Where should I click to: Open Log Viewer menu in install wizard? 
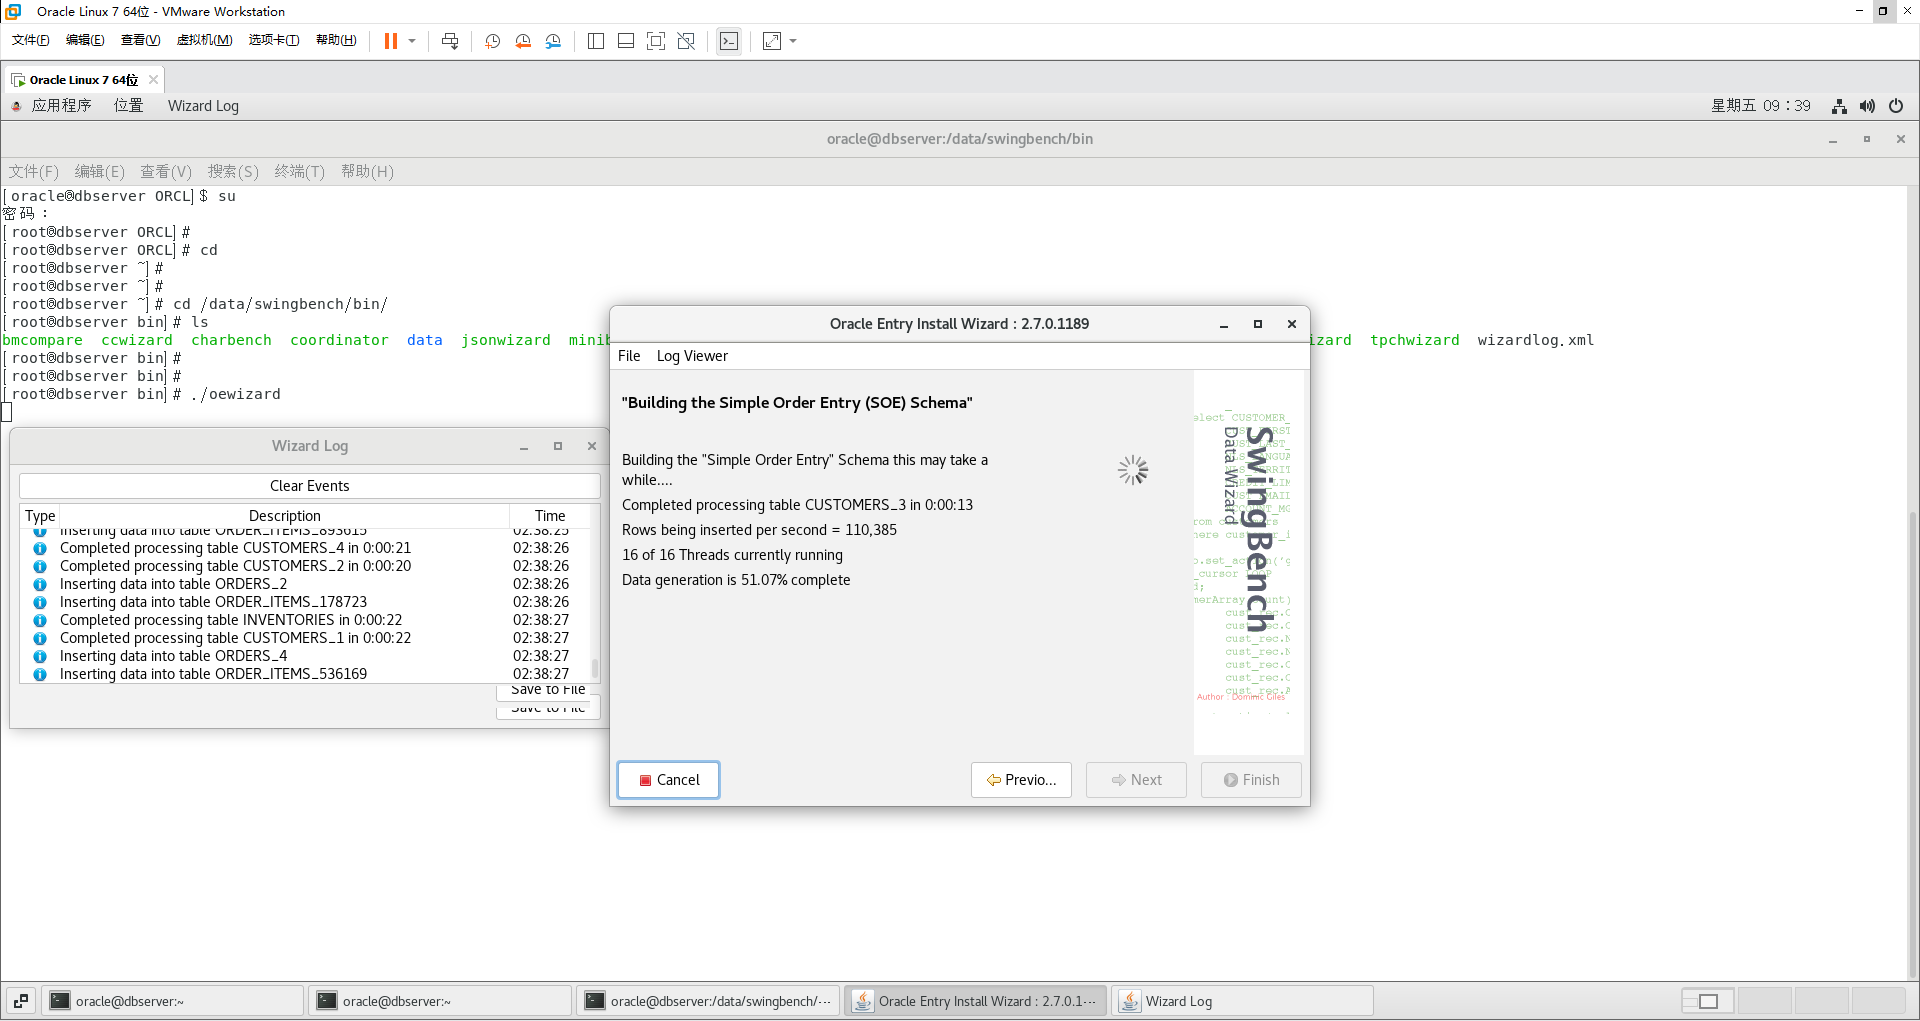click(x=692, y=356)
